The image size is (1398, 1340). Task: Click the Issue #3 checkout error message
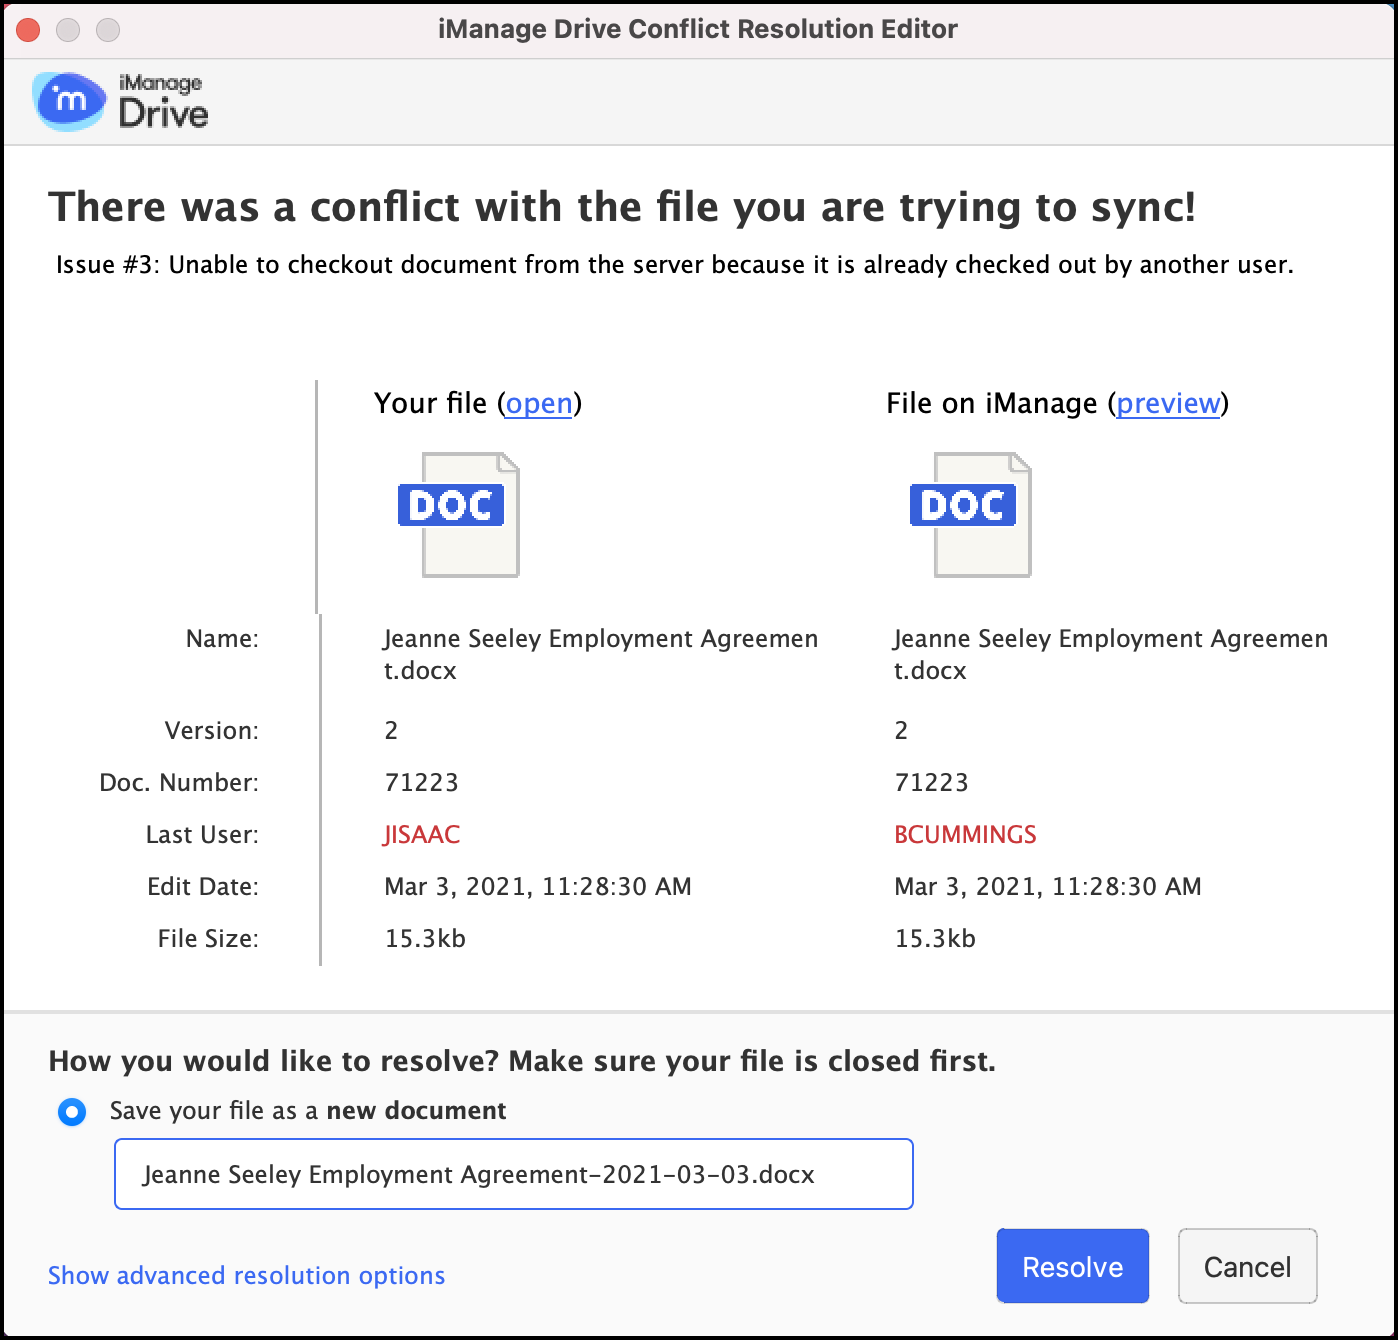[674, 265]
